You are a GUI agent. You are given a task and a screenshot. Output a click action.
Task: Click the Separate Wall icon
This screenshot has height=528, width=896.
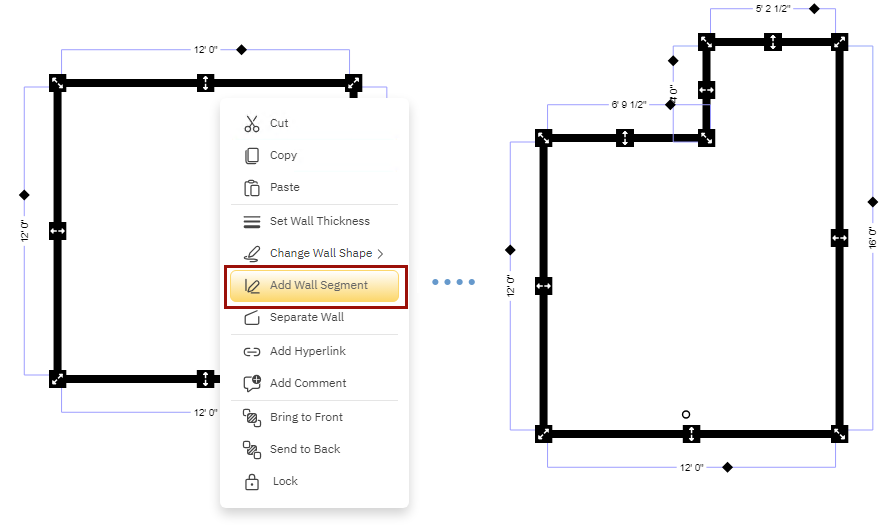[x=252, y=318]
